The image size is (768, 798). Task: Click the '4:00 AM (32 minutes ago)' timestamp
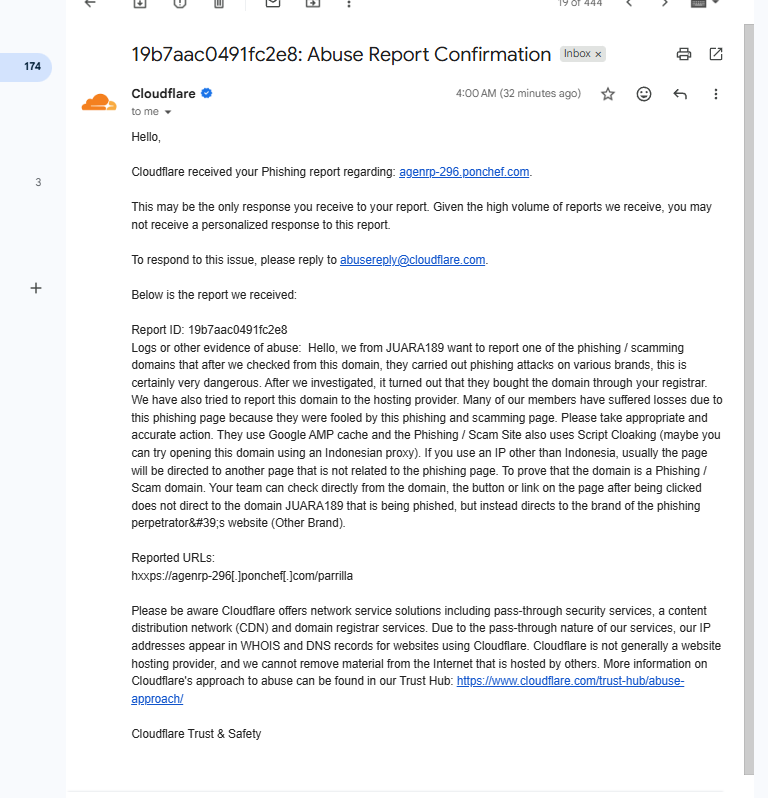tap(518, 94)
